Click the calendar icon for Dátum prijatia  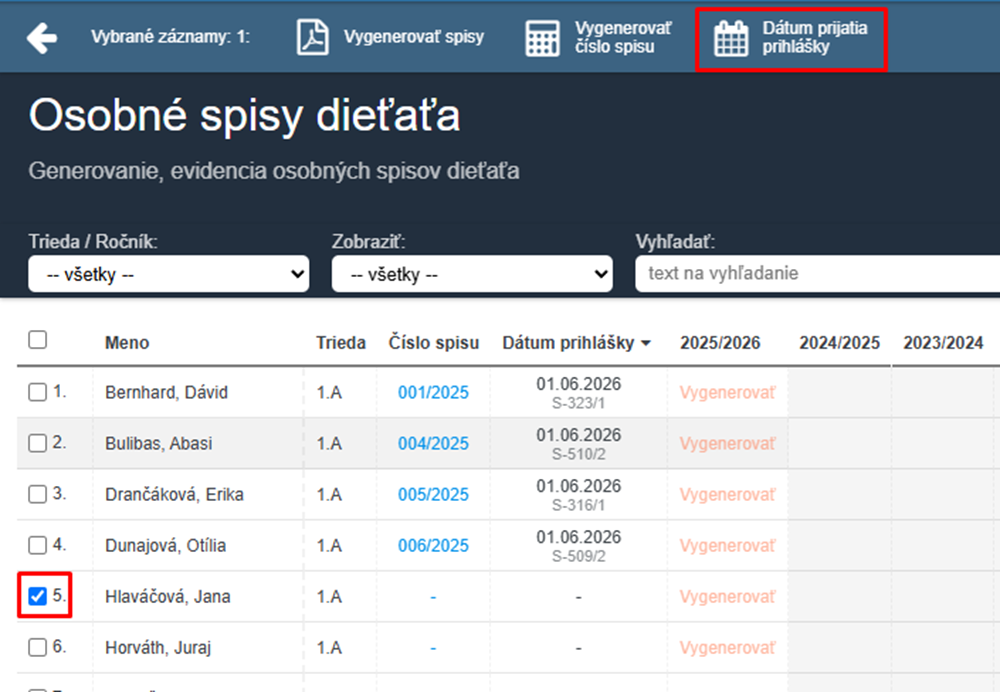[x=731, y=38]
